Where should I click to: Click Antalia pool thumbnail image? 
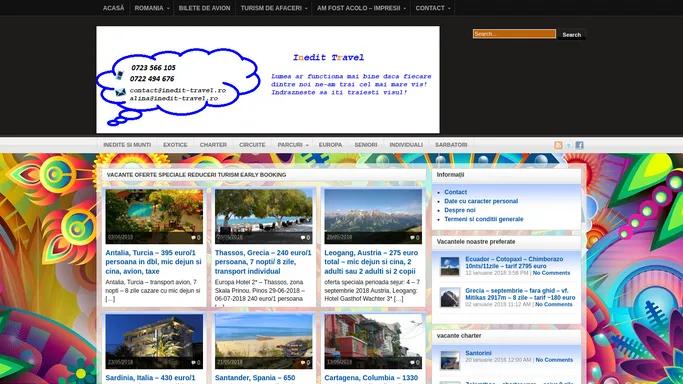pos(154,216)
